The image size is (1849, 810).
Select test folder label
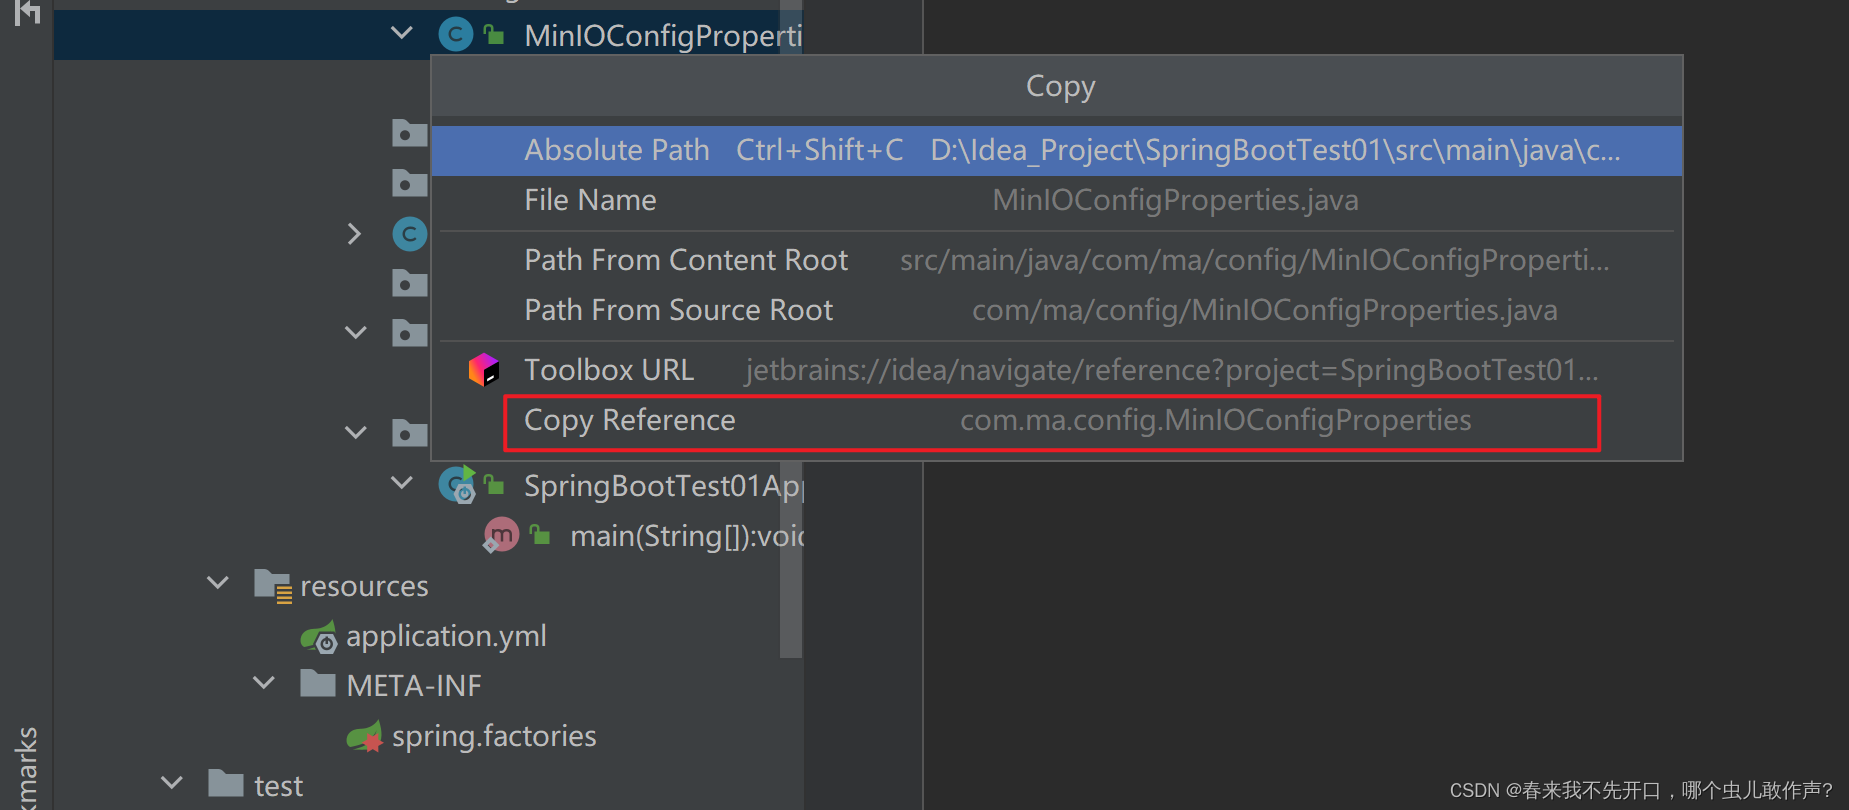click(278, 787)
